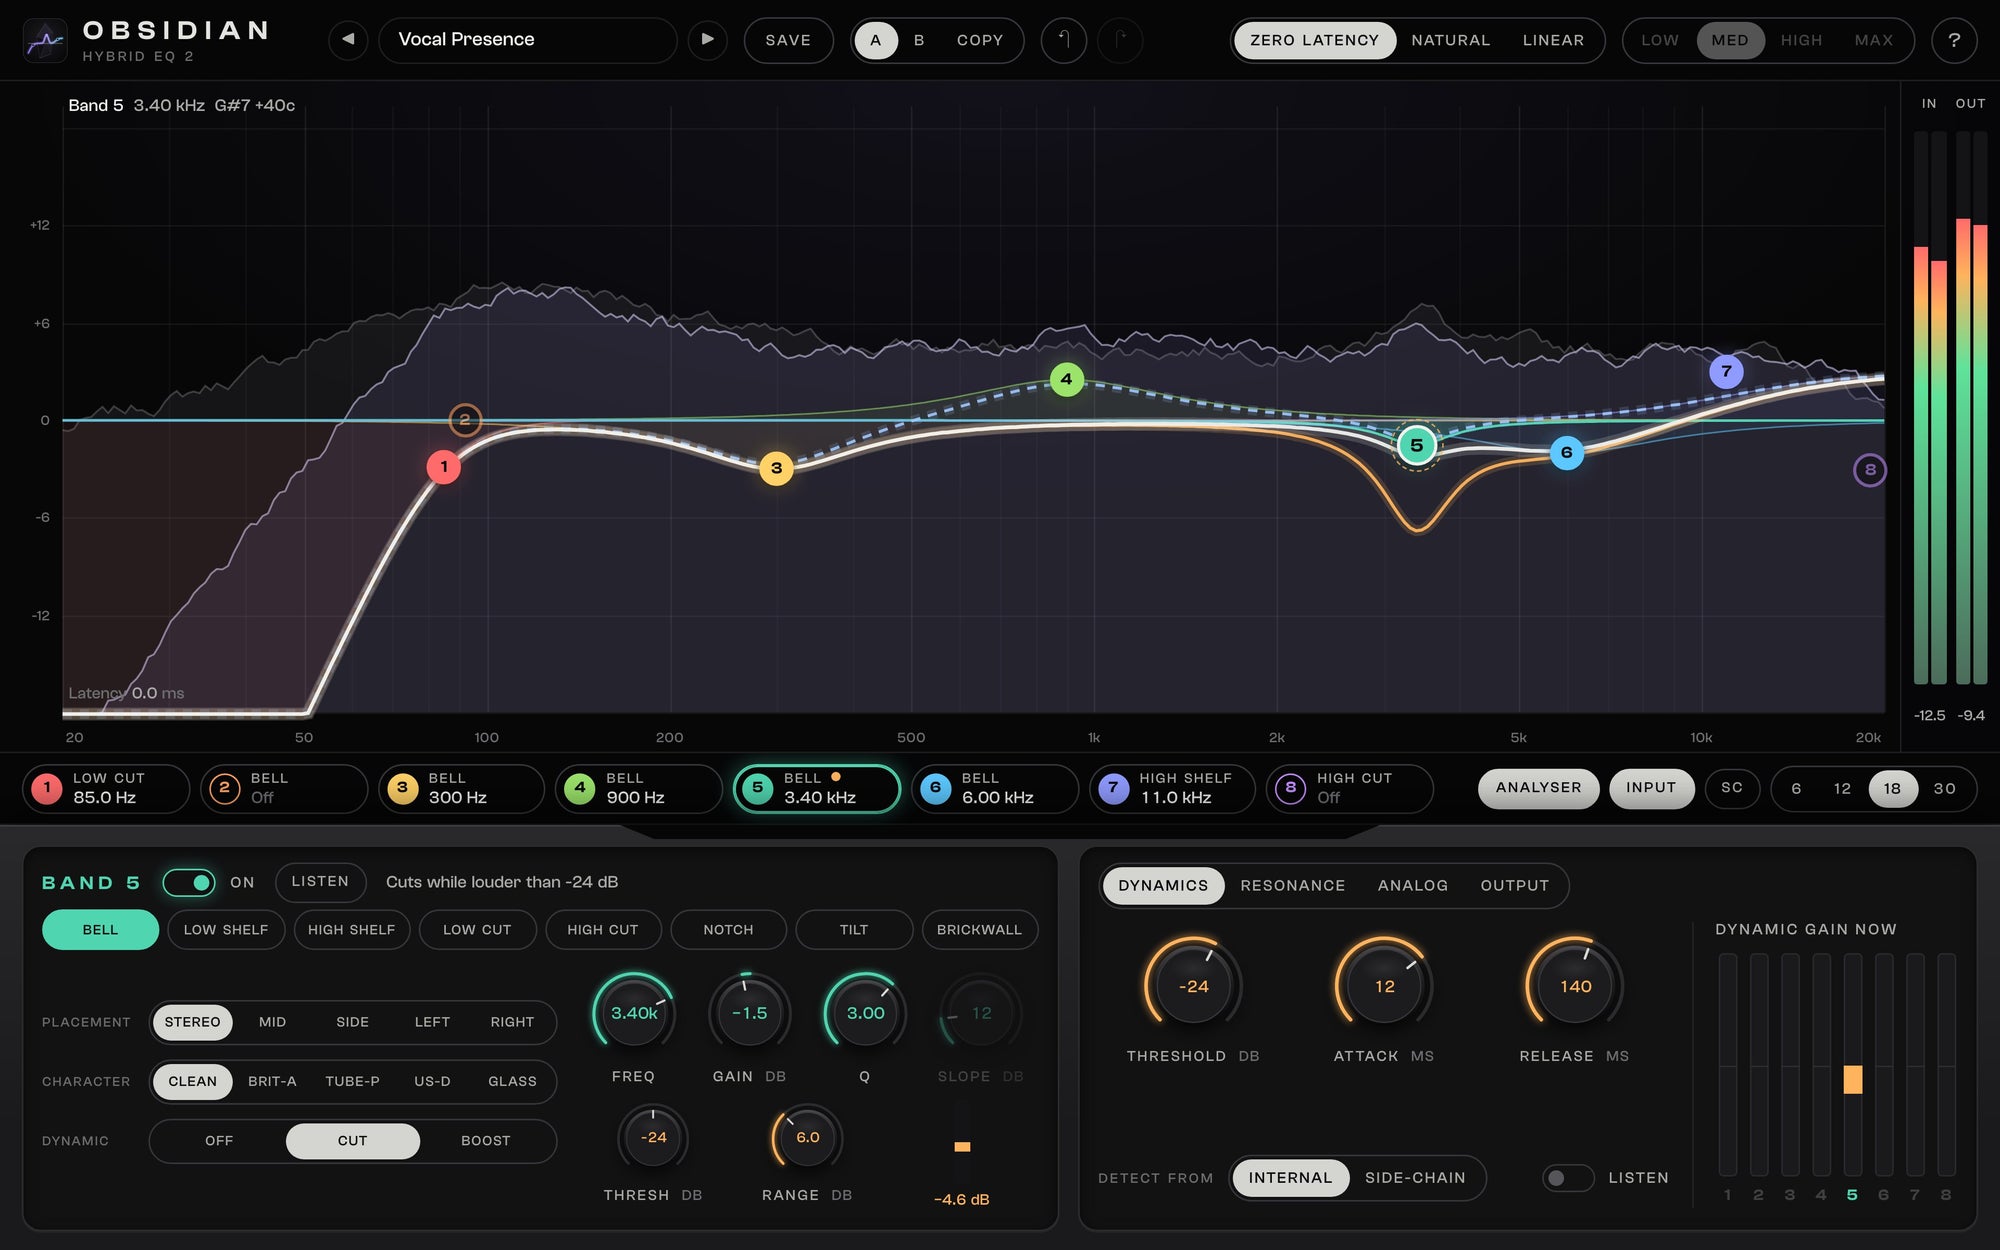Select band 4 node on the EQ curve
This screenshot has width=2000, height=1250.
point(1067,379)
